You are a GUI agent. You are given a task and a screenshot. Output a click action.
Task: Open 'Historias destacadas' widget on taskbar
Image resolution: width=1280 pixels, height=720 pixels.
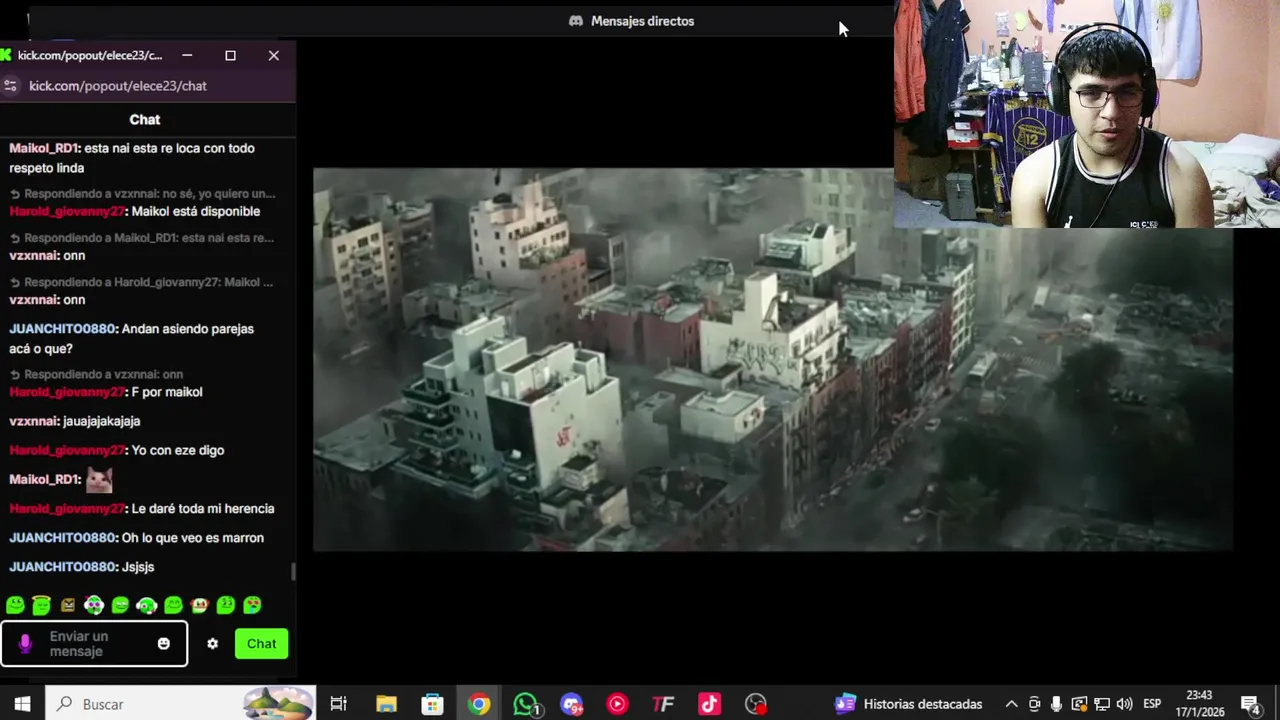click(x=909, y=704)
